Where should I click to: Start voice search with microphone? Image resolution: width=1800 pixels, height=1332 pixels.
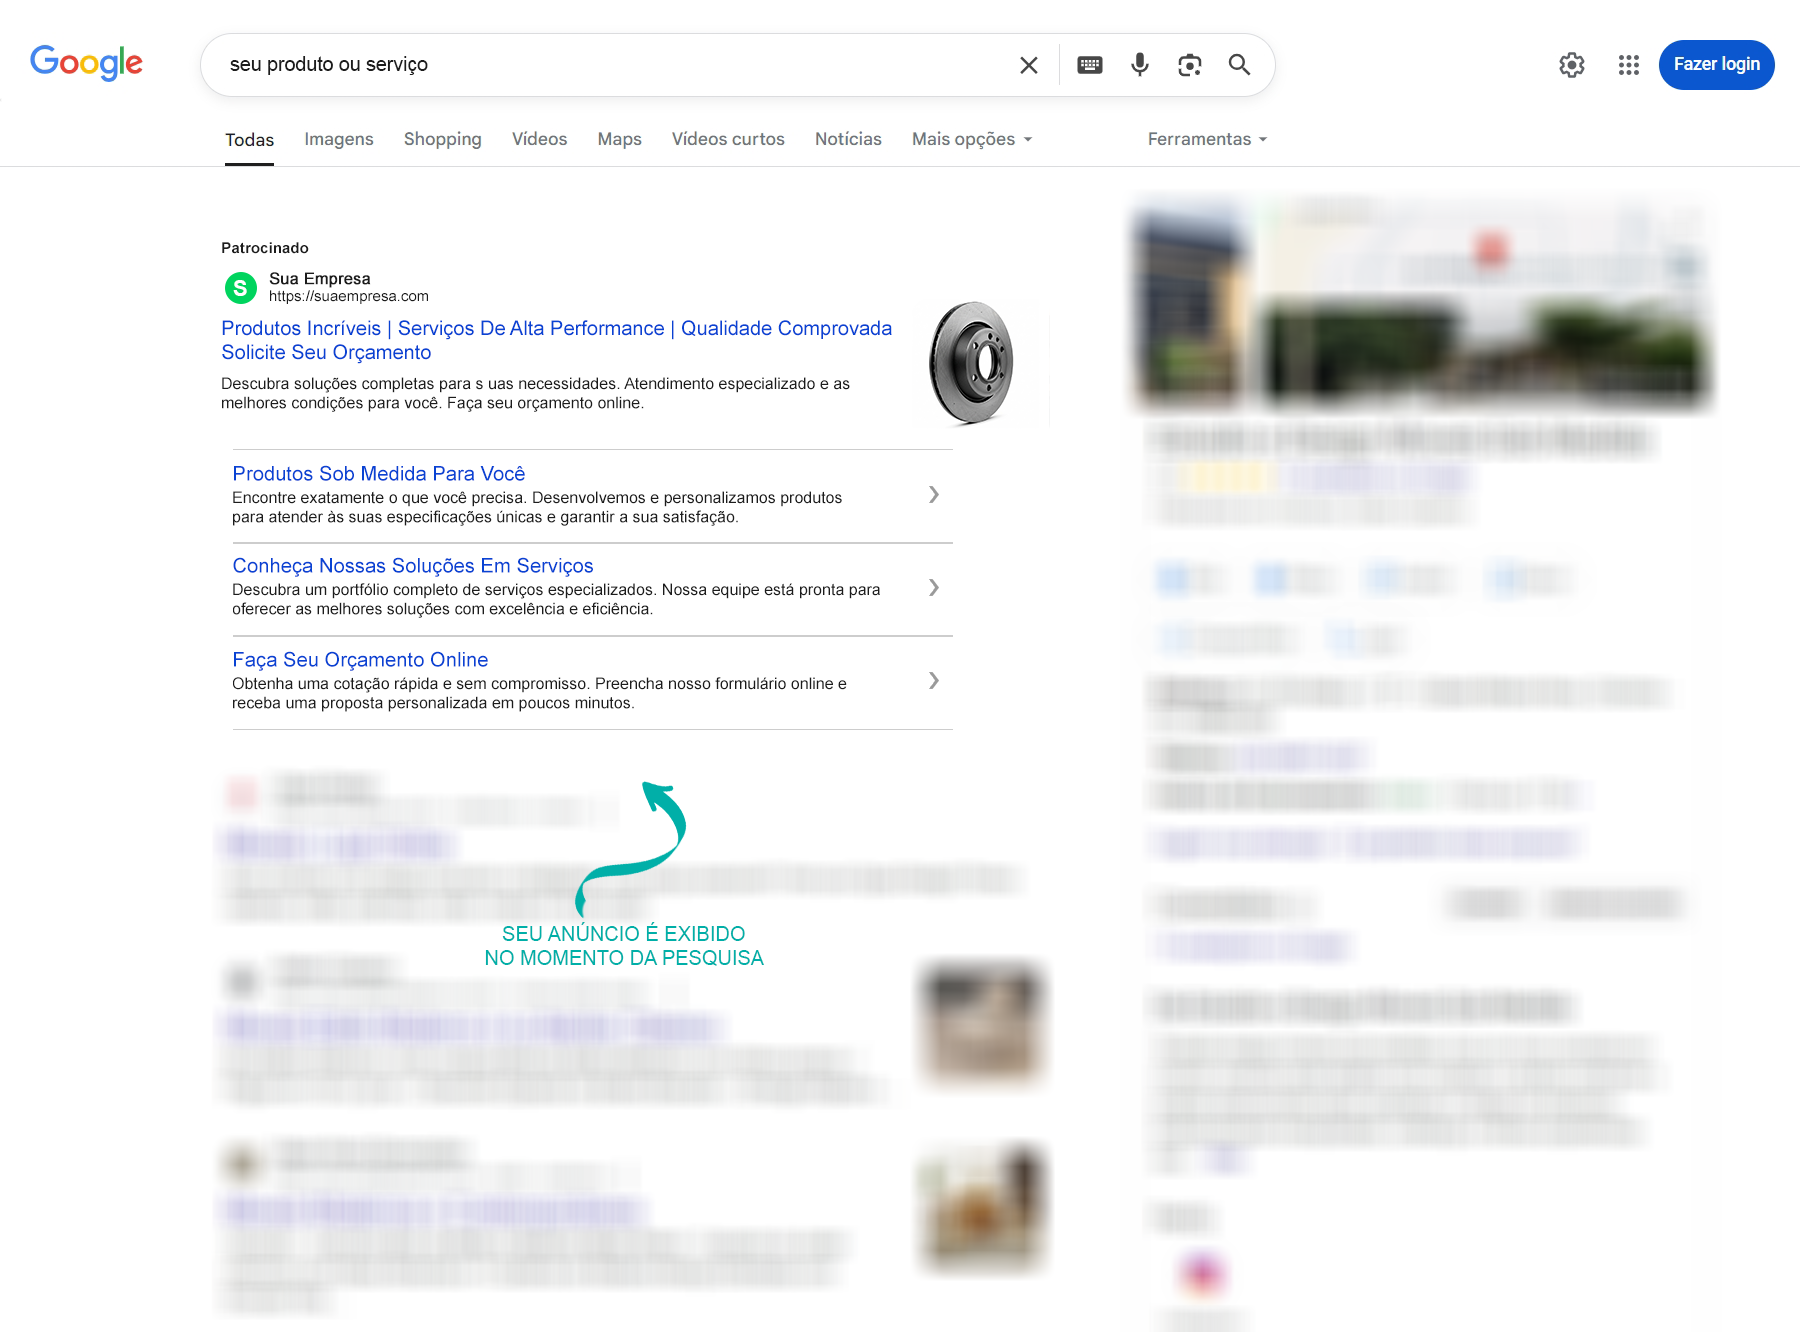click(x=1139, y=65)
